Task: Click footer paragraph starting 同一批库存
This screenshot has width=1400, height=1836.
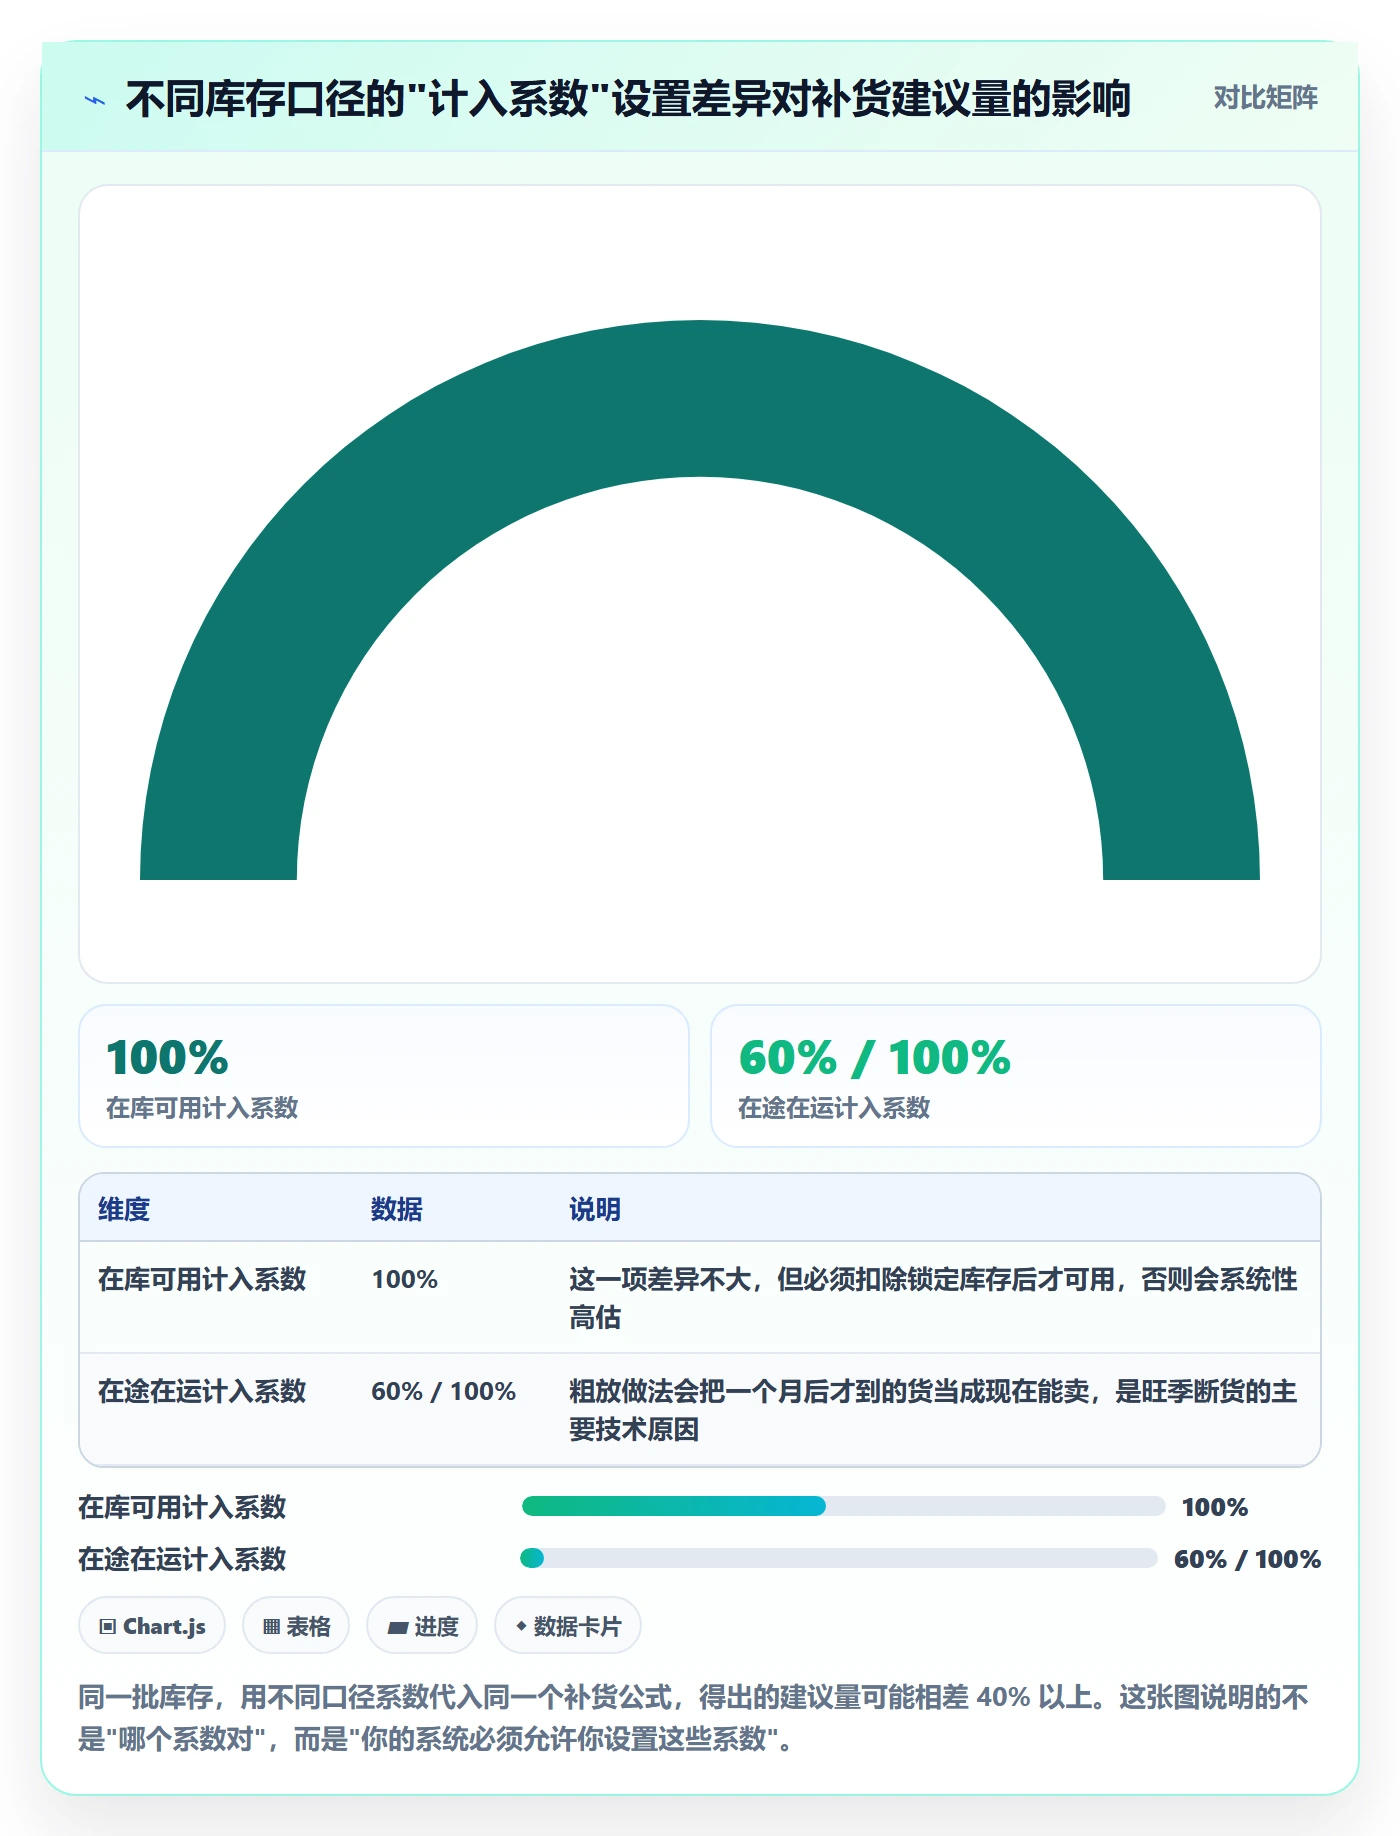Action: tap(694, 1718)
